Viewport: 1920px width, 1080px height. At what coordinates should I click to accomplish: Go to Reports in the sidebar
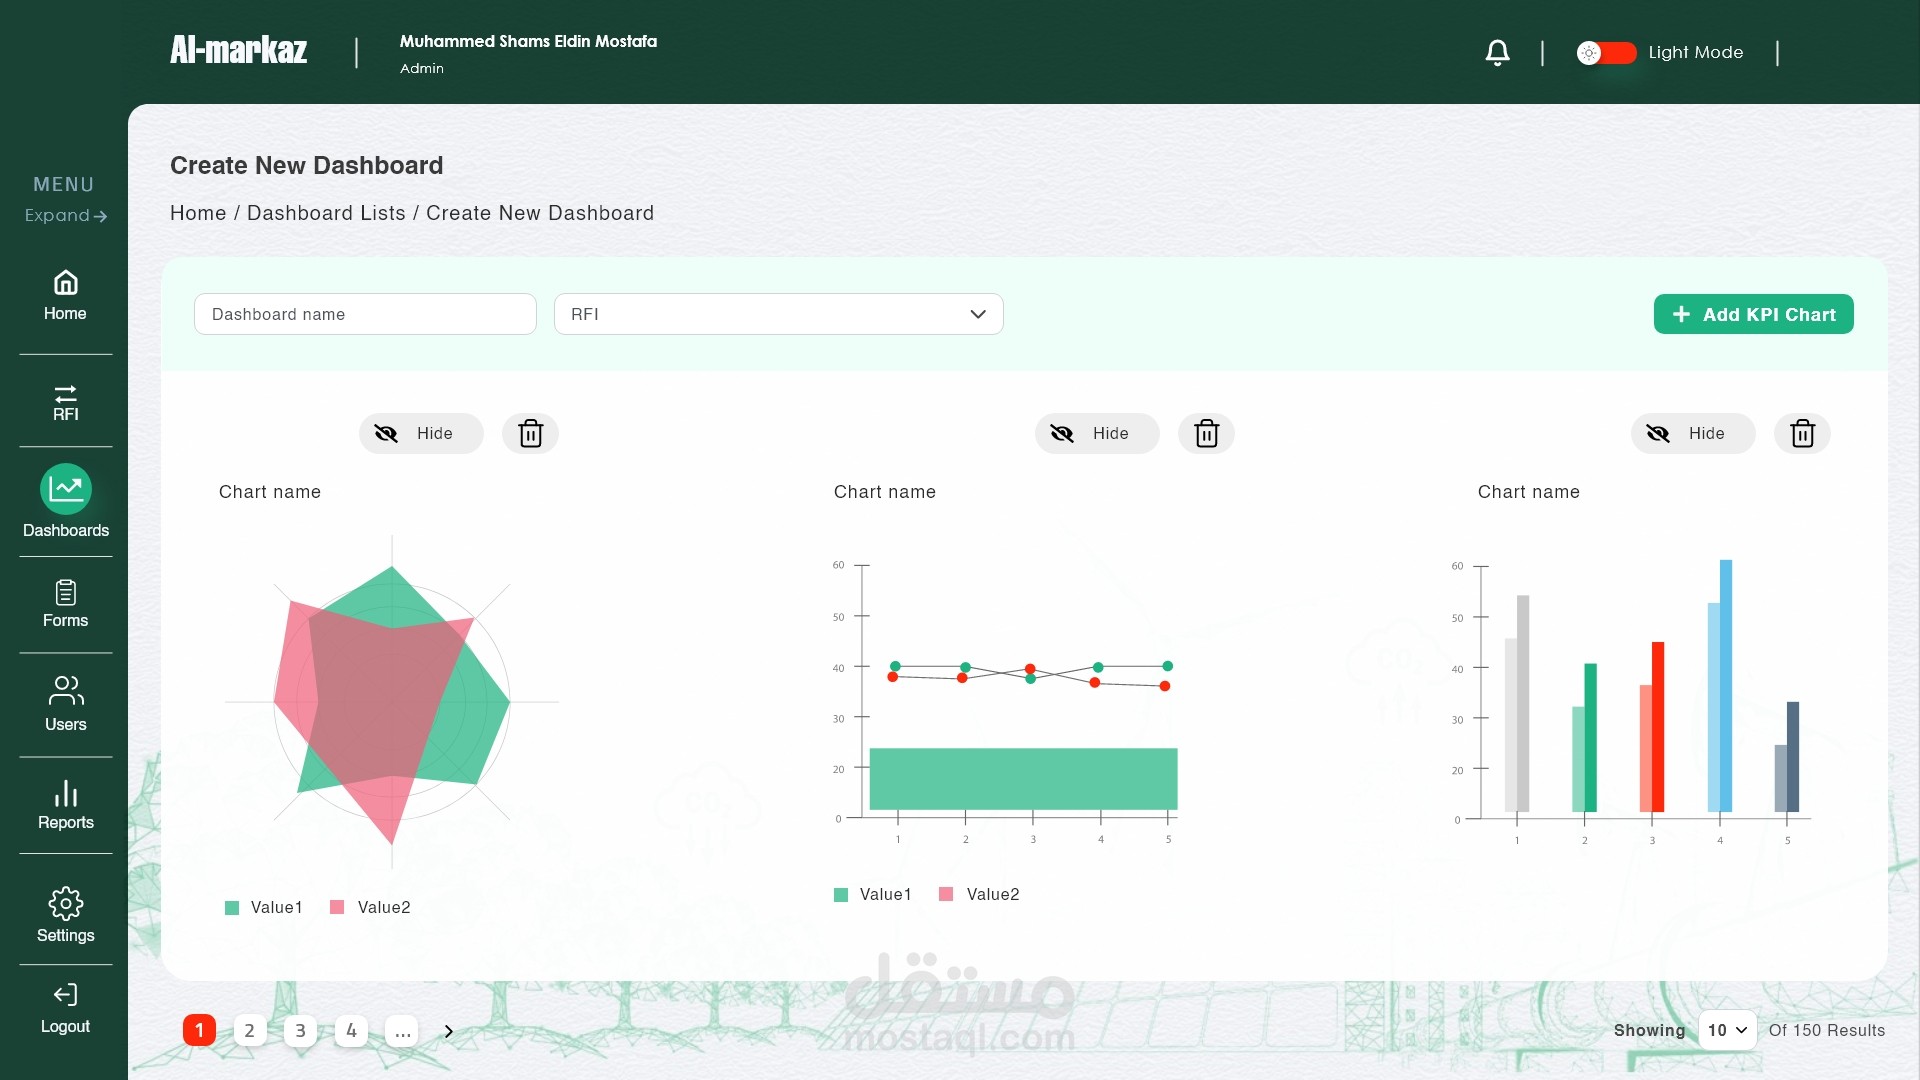65,805
